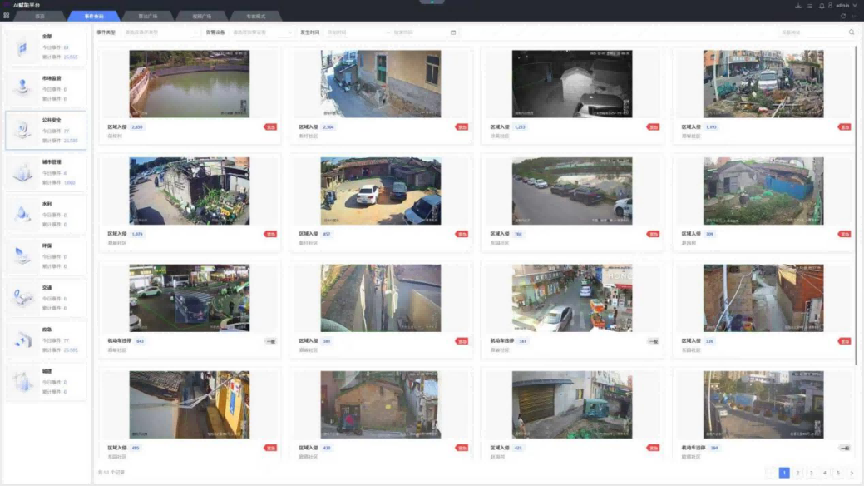Open the night-vision black-and-white event thumbnail
Viewport: 864px width, 486px height.
[571, 84]
